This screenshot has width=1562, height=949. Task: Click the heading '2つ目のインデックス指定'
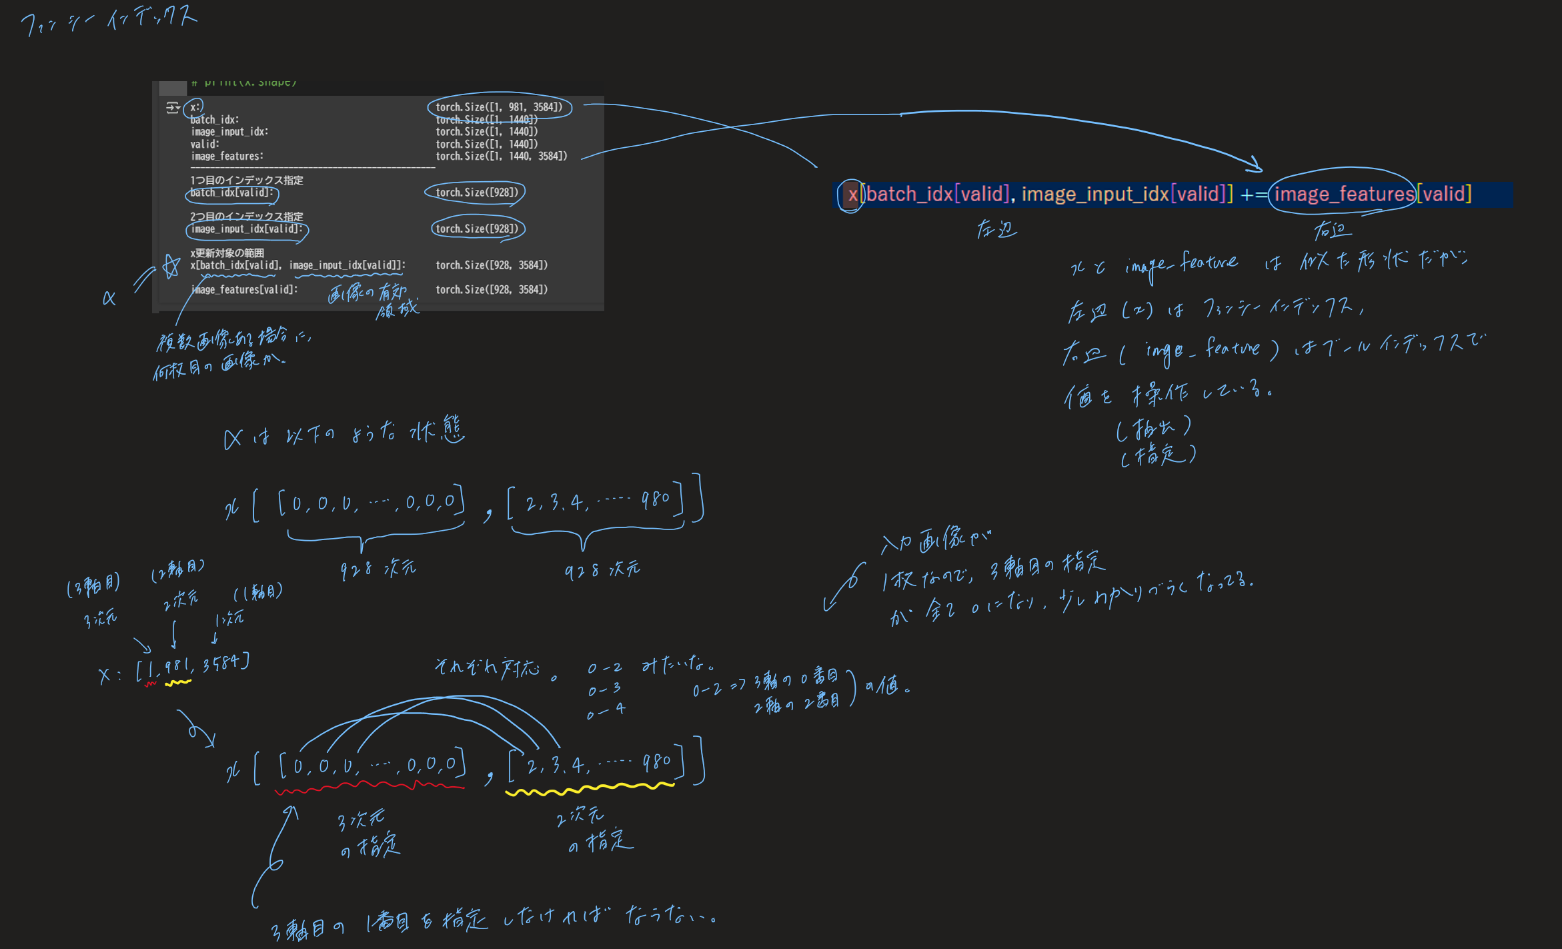[x=247, y=216]
